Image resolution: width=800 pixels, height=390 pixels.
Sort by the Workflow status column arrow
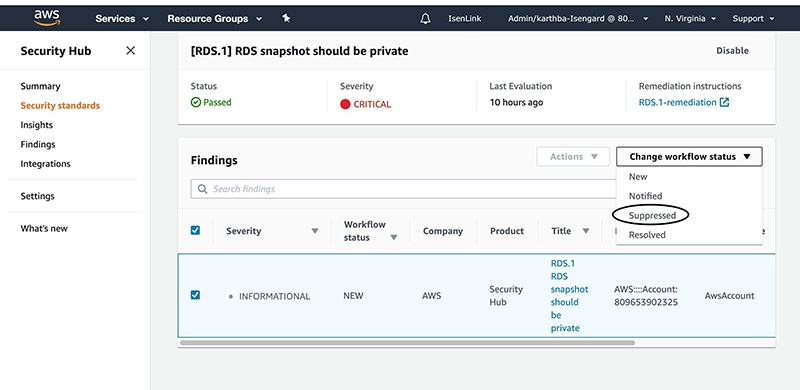point(394,238)
